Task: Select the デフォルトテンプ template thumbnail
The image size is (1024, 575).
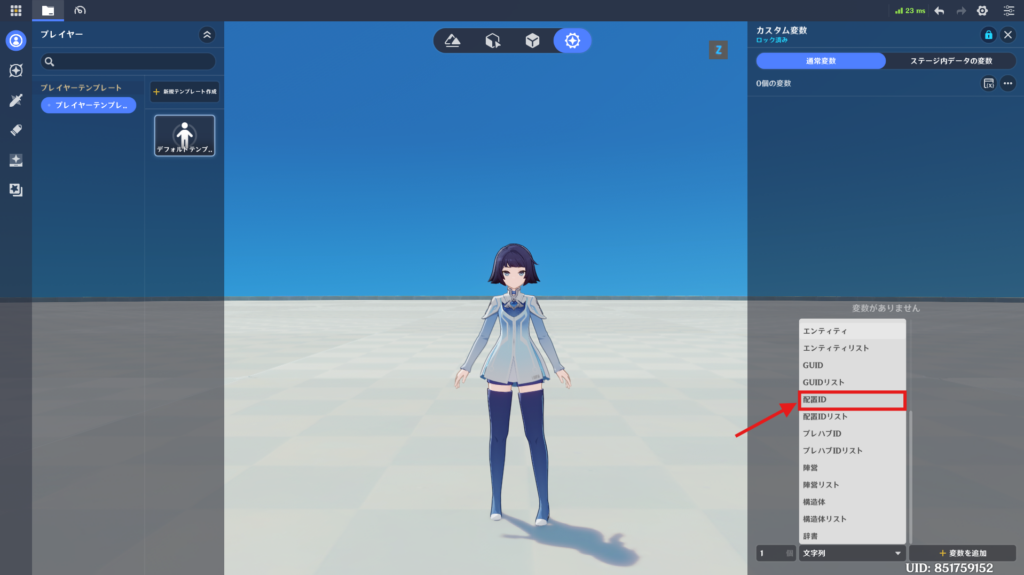Action: pyautogui.click(x=185, y=136)
